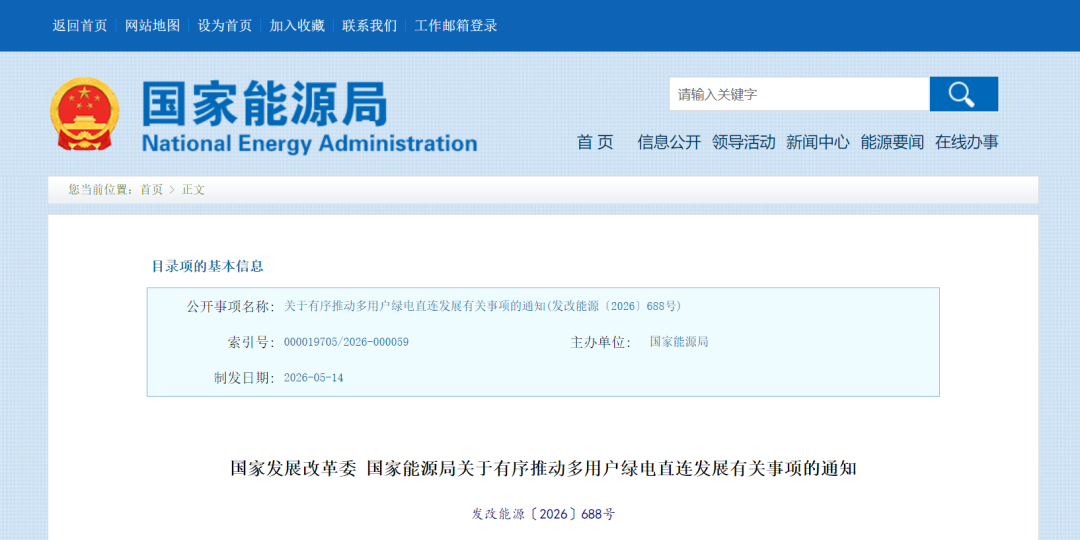Open 能源要闻 navigation item
Screen dimensions: 1080x540
pos(892,142)
